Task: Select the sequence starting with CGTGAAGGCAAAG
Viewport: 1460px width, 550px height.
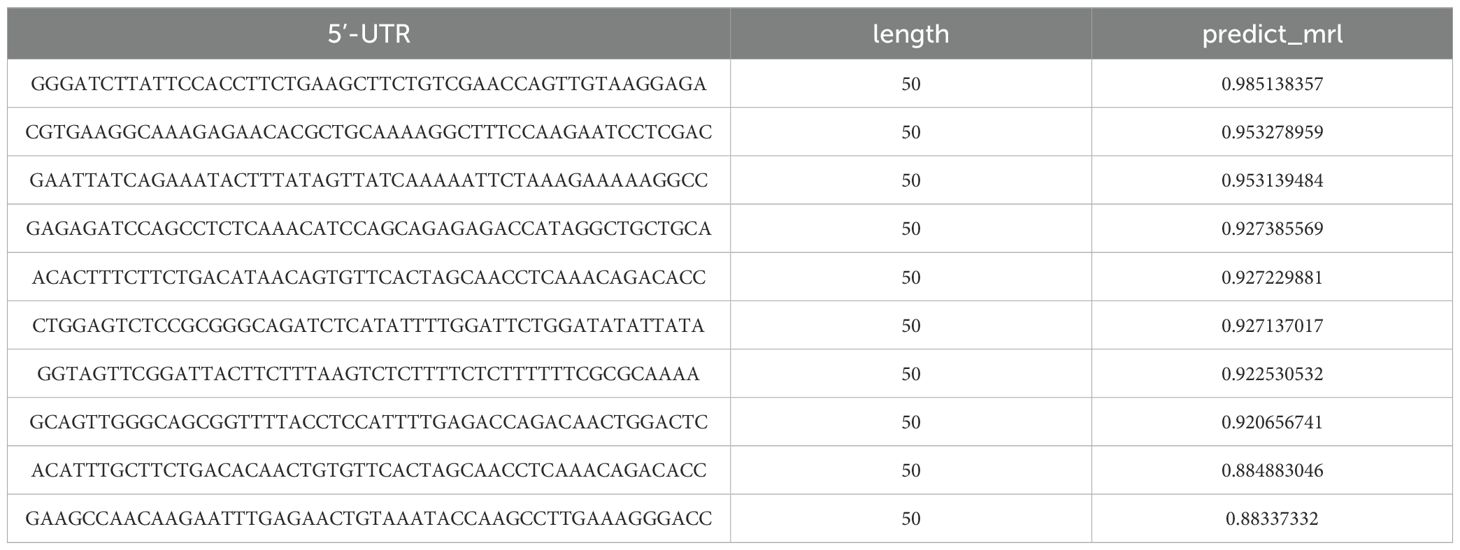Action: click(368, 132)
